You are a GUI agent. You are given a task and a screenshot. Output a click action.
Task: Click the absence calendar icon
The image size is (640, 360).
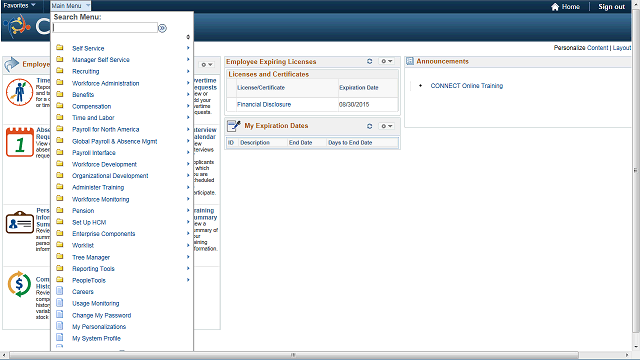(x=20, y=142)
